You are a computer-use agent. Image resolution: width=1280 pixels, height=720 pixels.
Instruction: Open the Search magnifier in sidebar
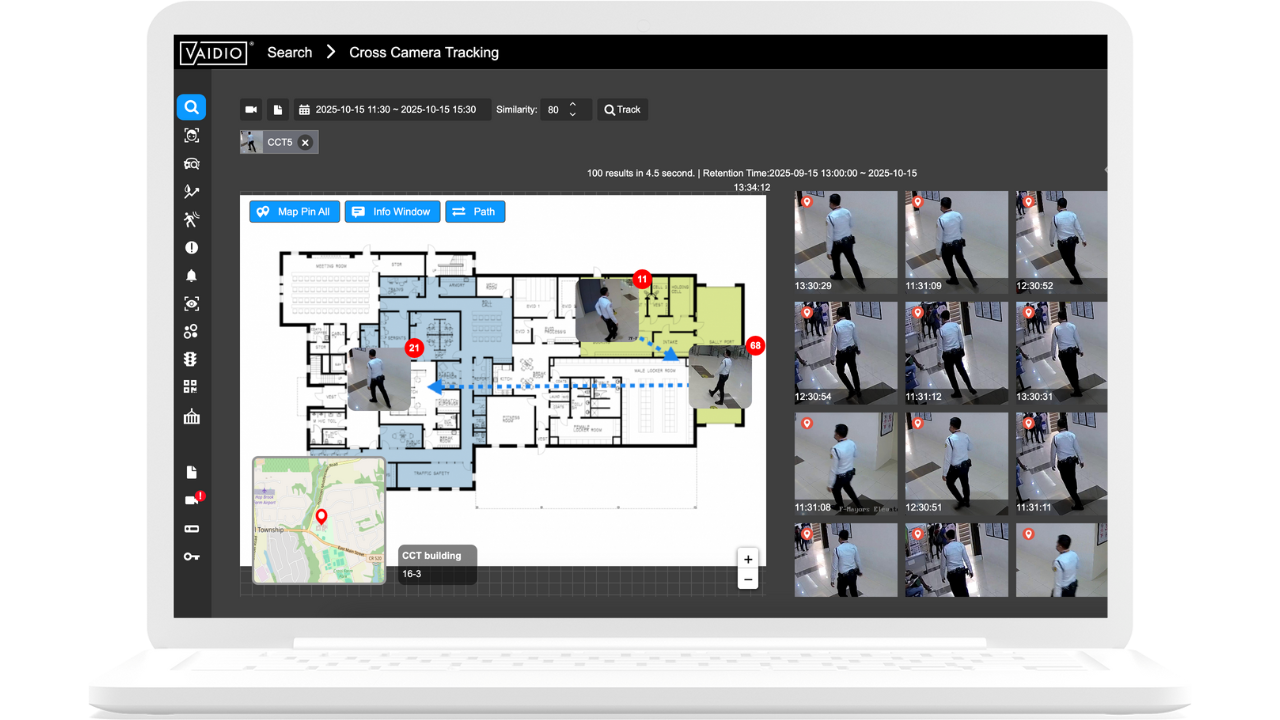[191, 107]
